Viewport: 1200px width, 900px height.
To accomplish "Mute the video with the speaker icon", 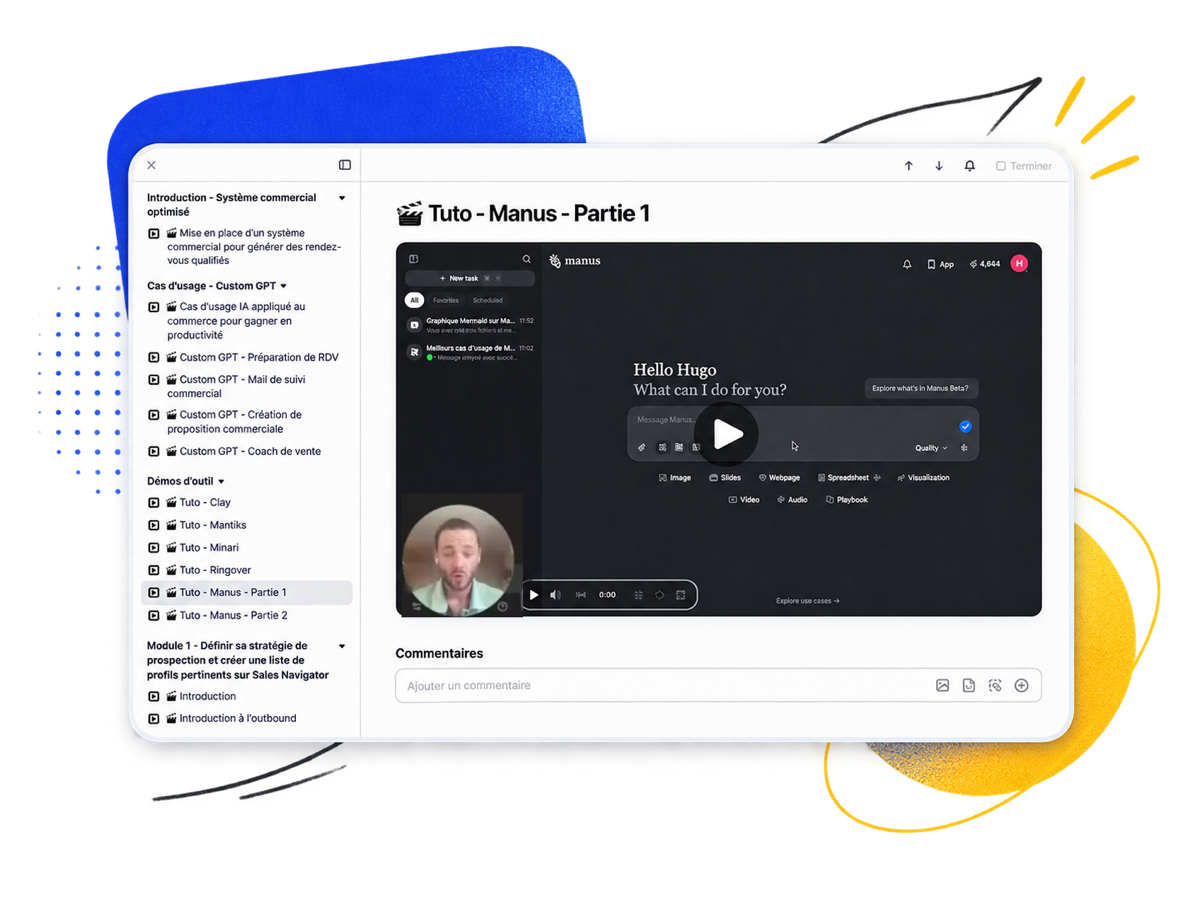I will coord(555,595).
